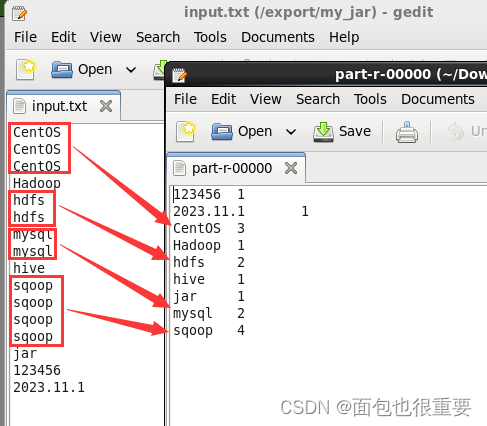Screen dimensions: 487x426
Task: Click the '123456' line in input.txt
Action: pos(37,370)
